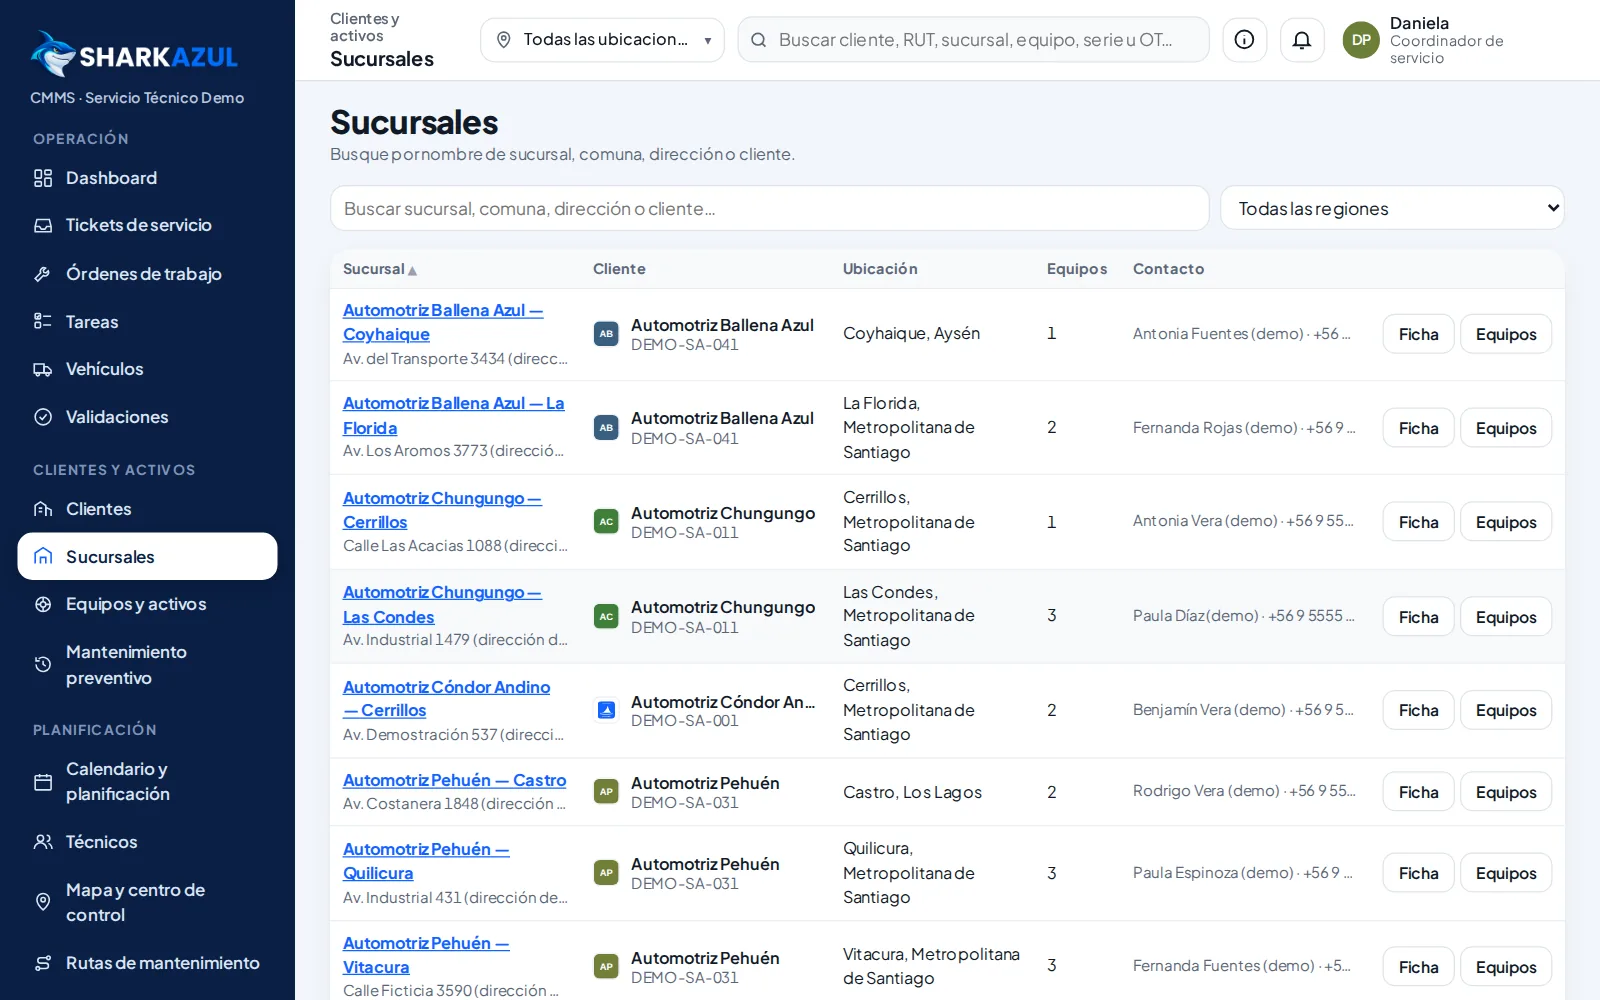
Task: Click the Validaciones check-circle icon
Action: coord(43,417)
